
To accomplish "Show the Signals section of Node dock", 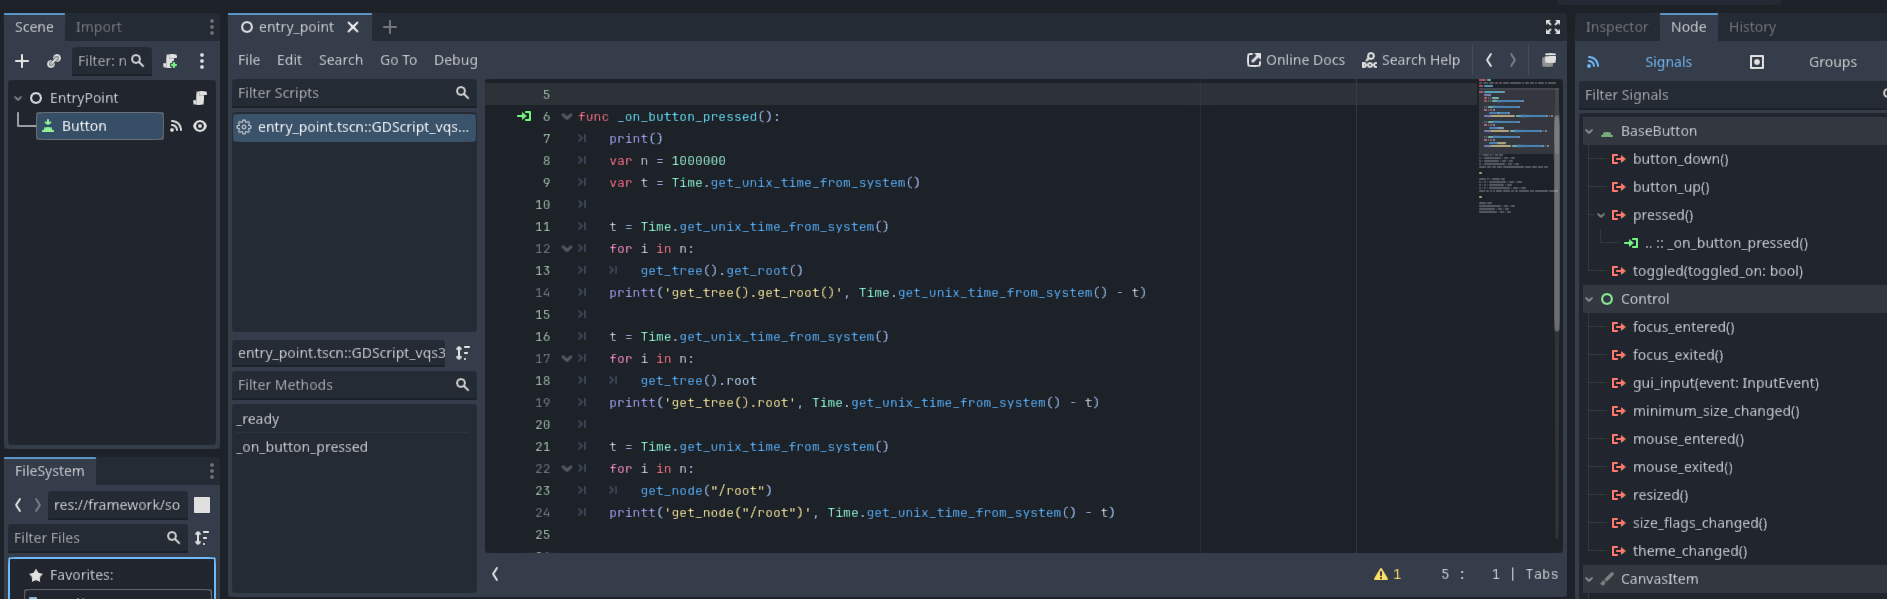I will click(x=1668, y=62).
